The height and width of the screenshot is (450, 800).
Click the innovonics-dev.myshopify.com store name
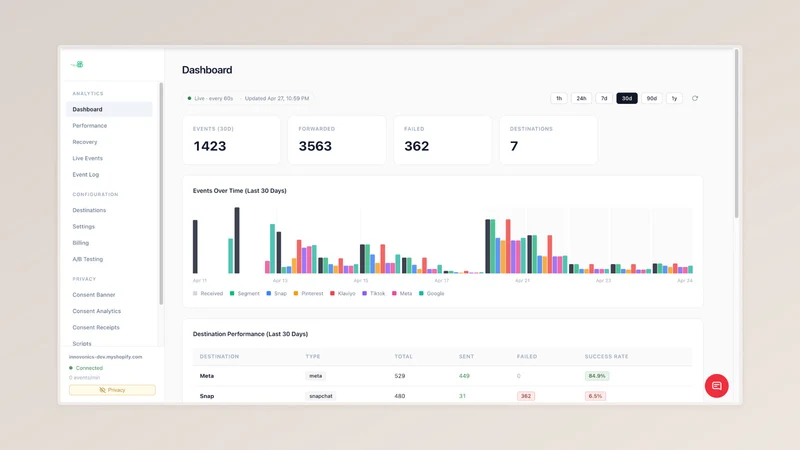tap(106, 357)
